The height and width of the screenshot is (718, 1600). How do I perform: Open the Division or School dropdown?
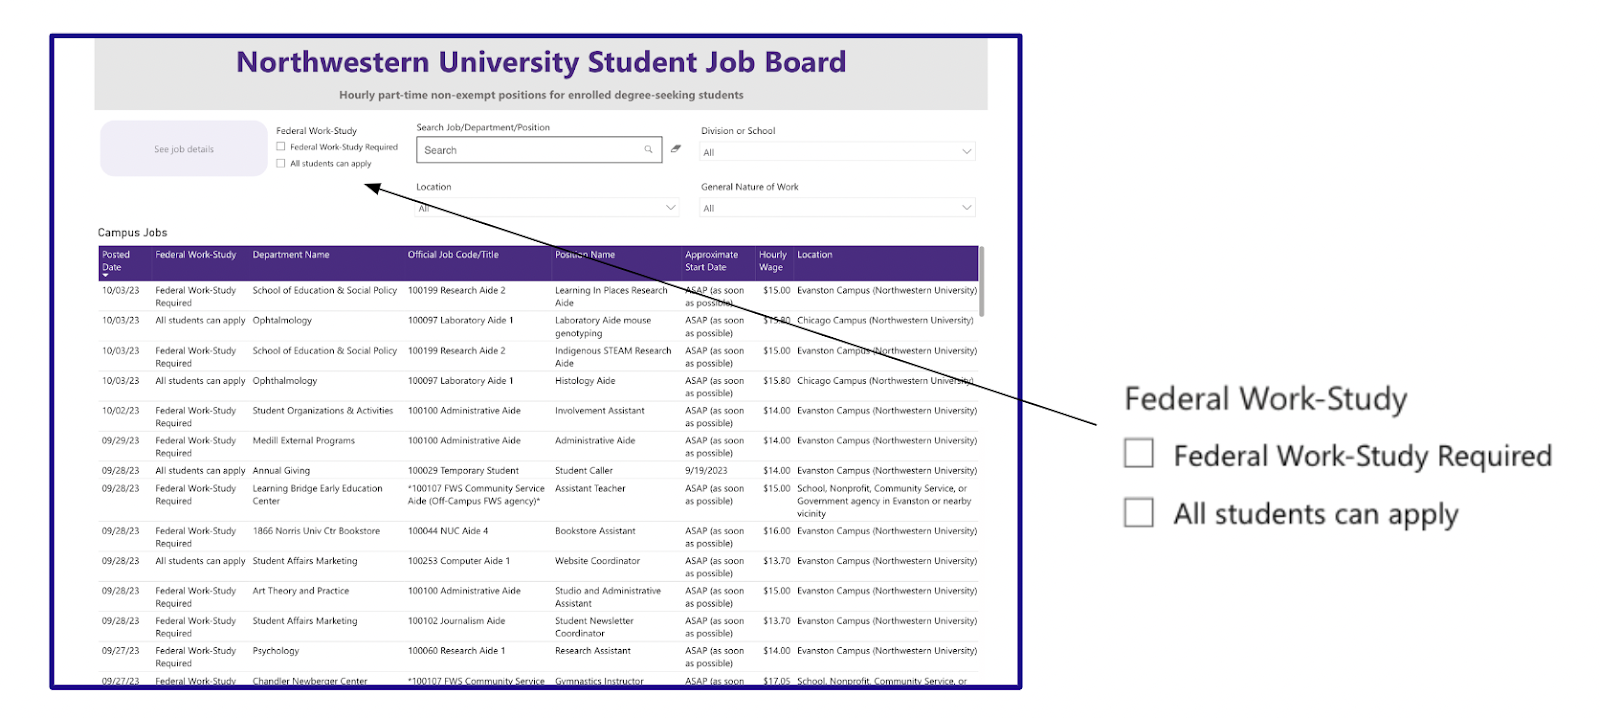pos(837,152)
